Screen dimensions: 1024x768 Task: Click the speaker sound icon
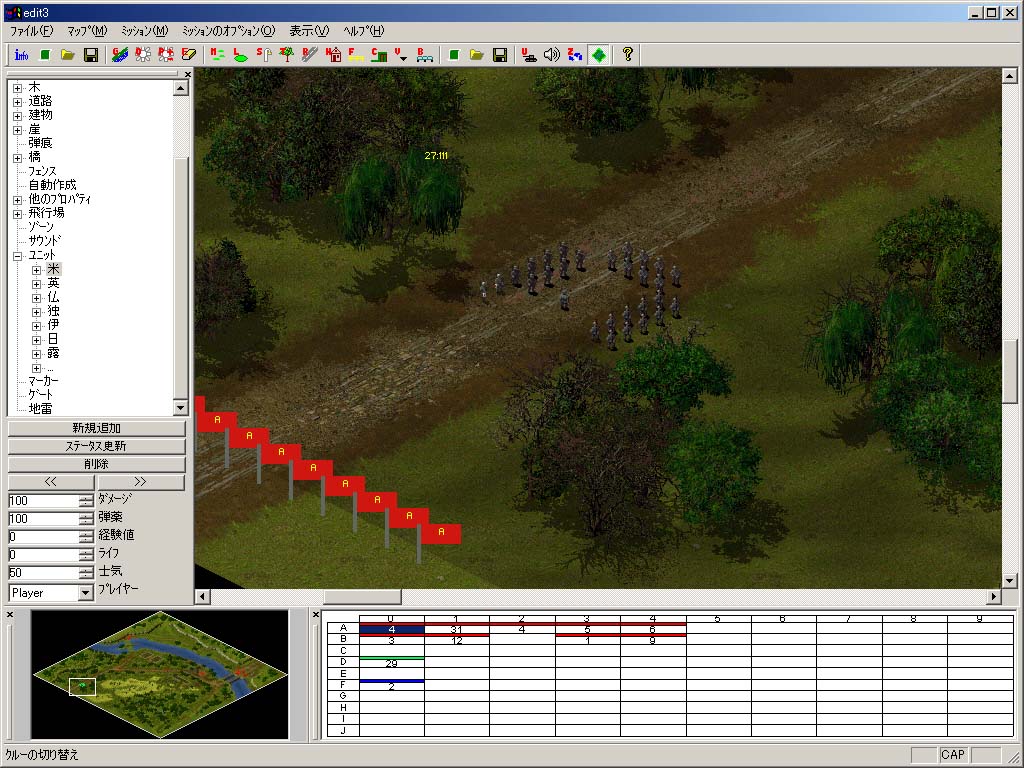click(x=552, y=55)
